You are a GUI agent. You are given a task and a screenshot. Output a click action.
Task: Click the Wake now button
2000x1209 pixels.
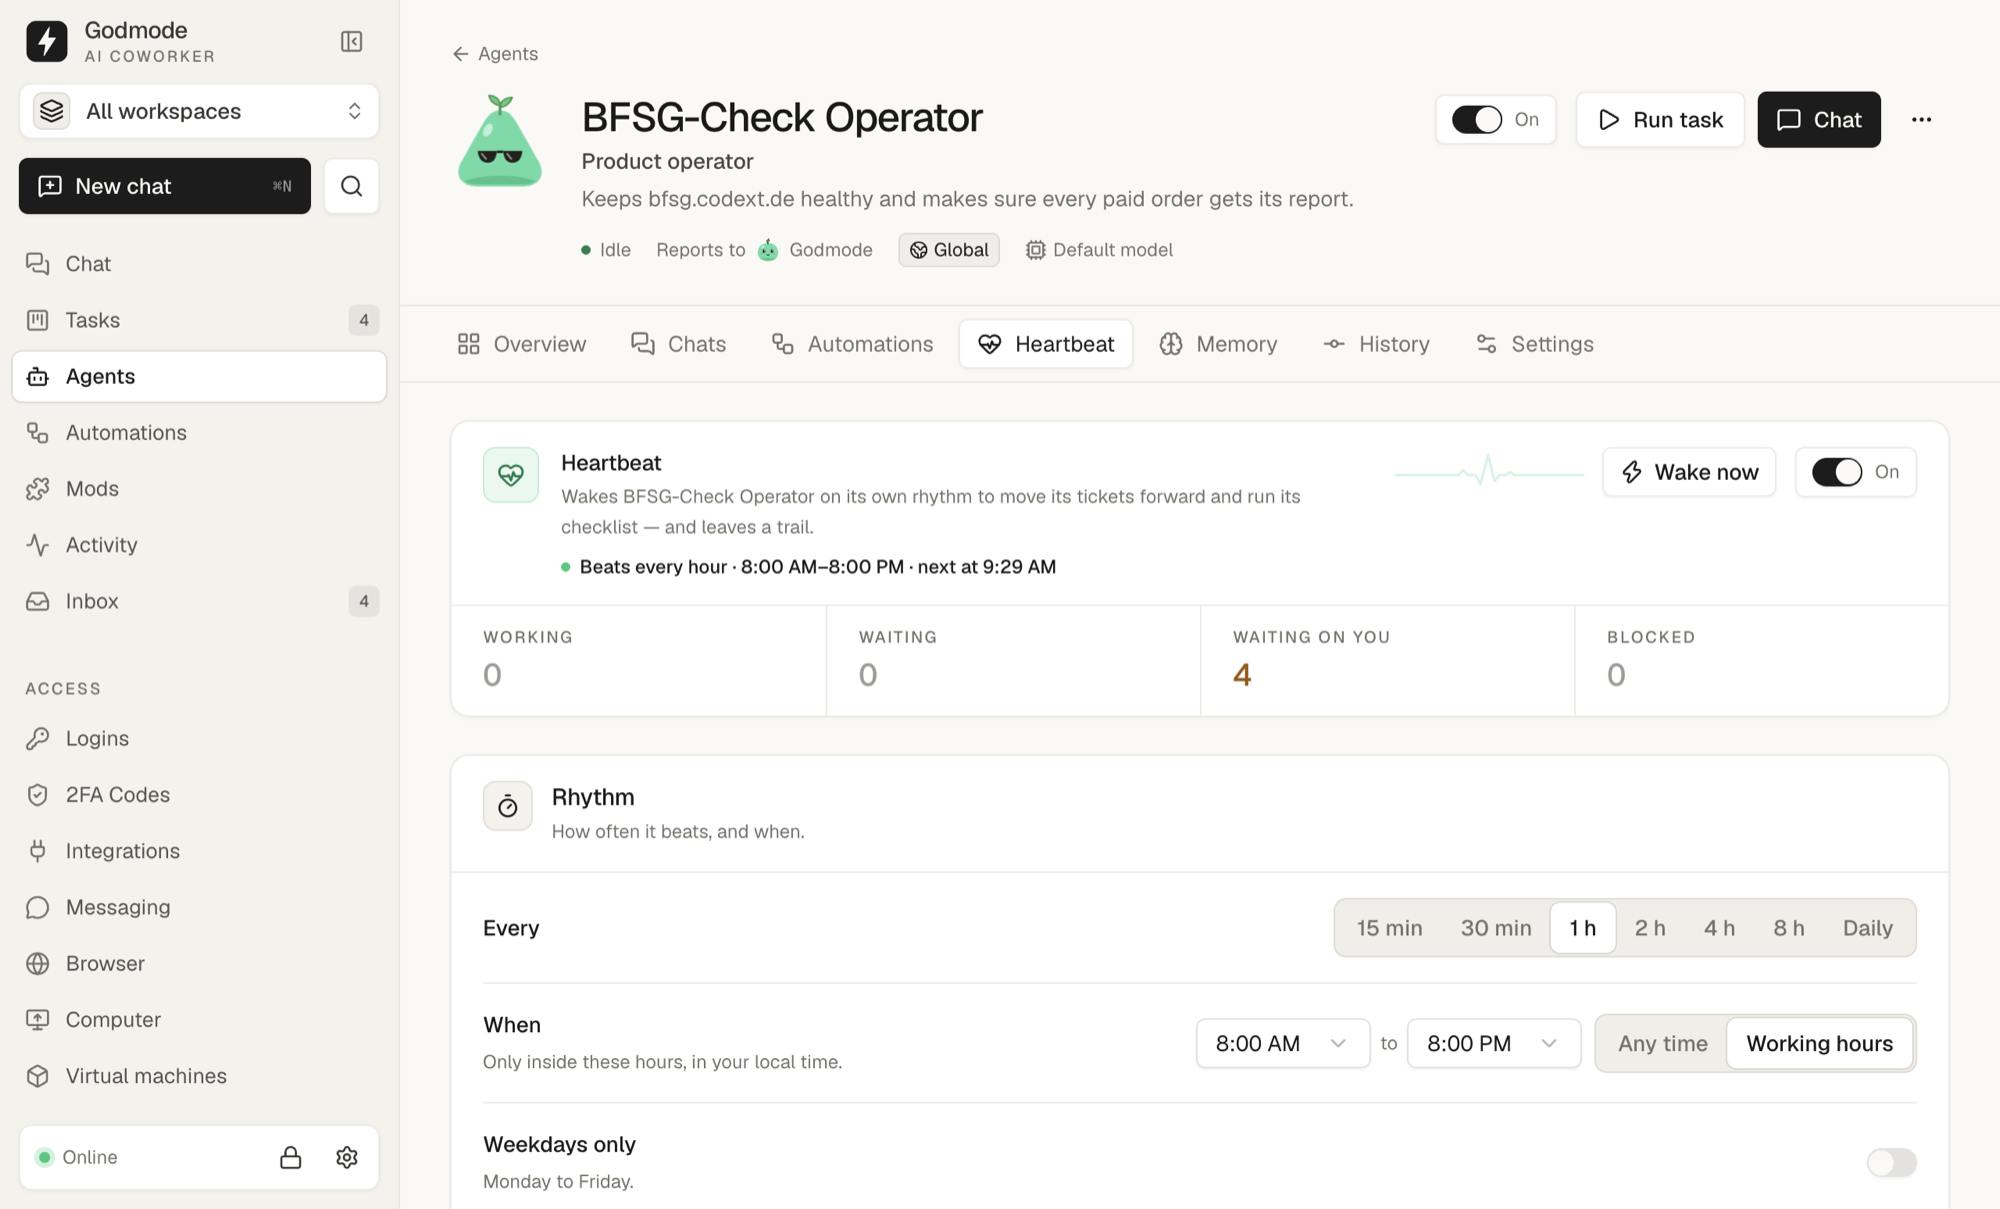tap(1689, 472)
